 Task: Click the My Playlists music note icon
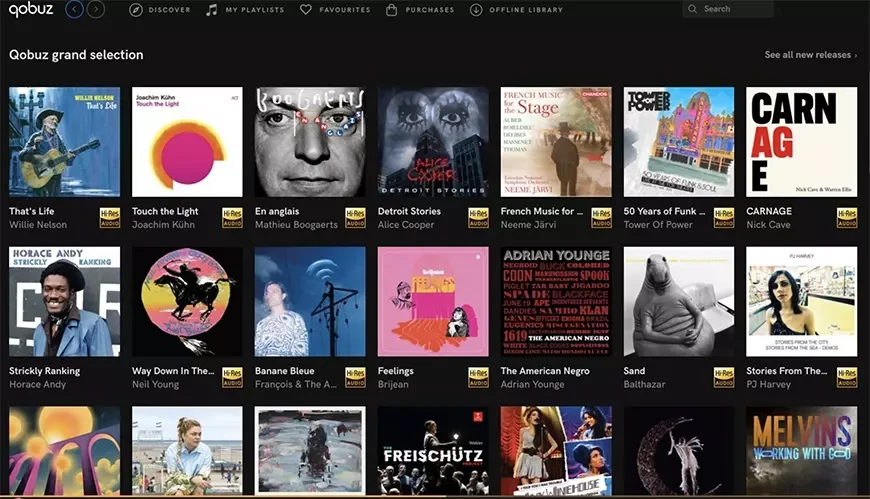coord(211,9)
